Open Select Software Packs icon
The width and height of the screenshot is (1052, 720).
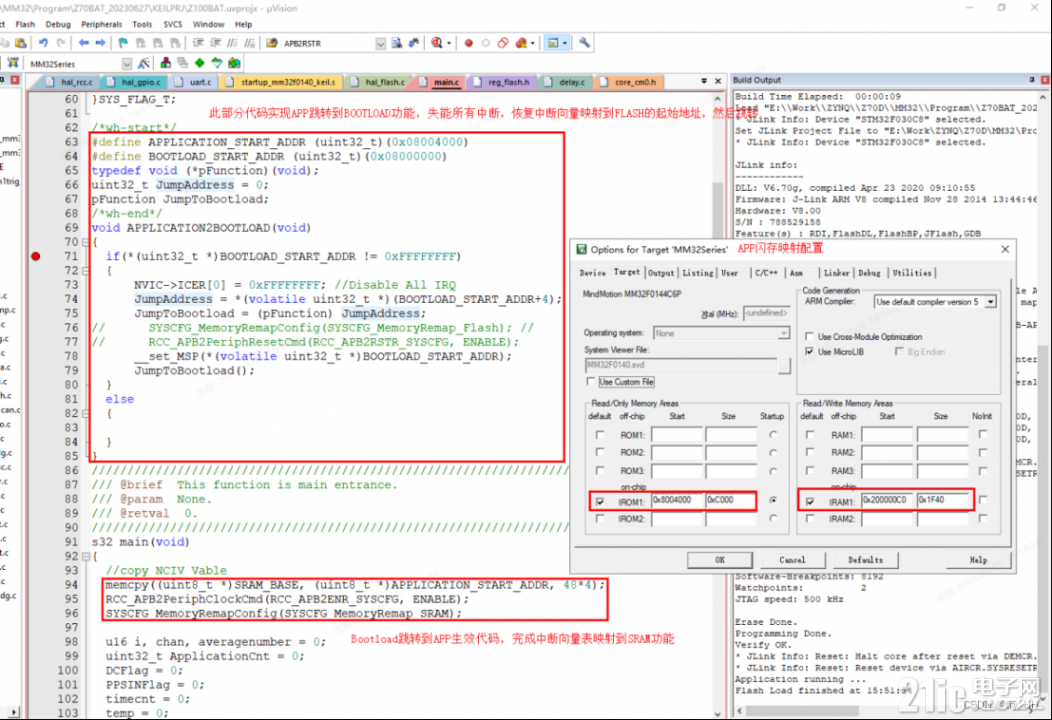click(x=217, y=63)
